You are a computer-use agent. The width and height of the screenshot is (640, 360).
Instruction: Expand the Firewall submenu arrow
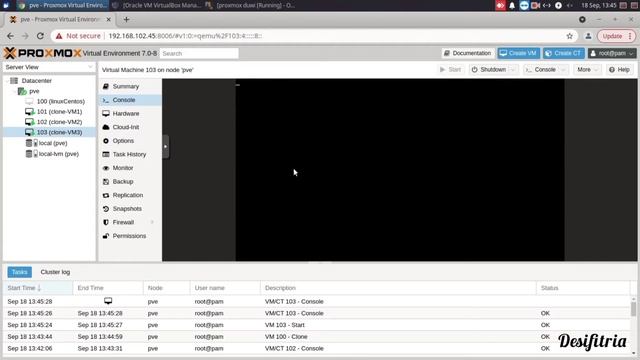152,222
